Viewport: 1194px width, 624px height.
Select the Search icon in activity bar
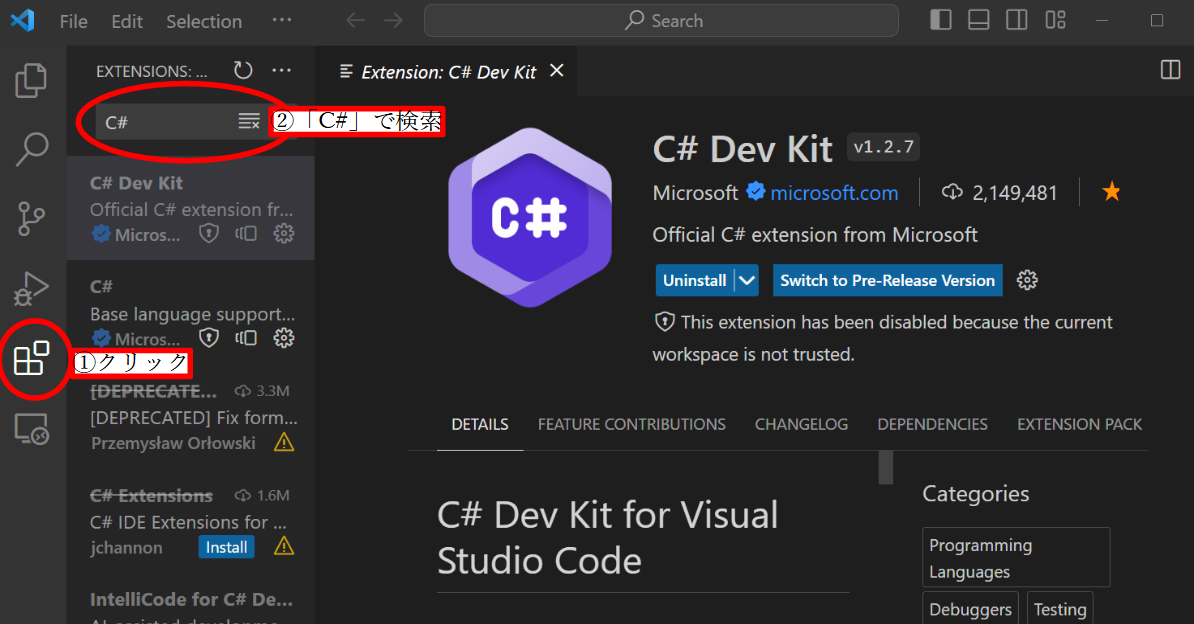pyautogui.click(x=30, y=148)
